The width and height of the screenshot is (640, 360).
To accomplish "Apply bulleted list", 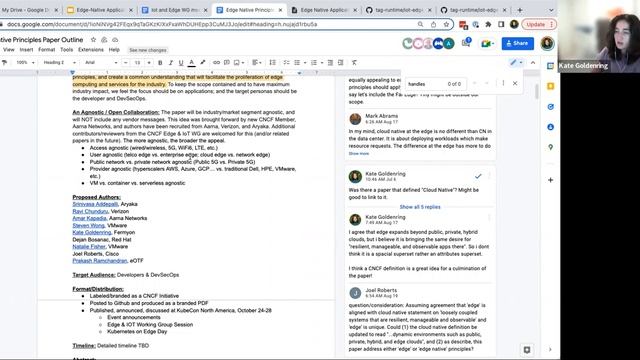I will [297, 62].
